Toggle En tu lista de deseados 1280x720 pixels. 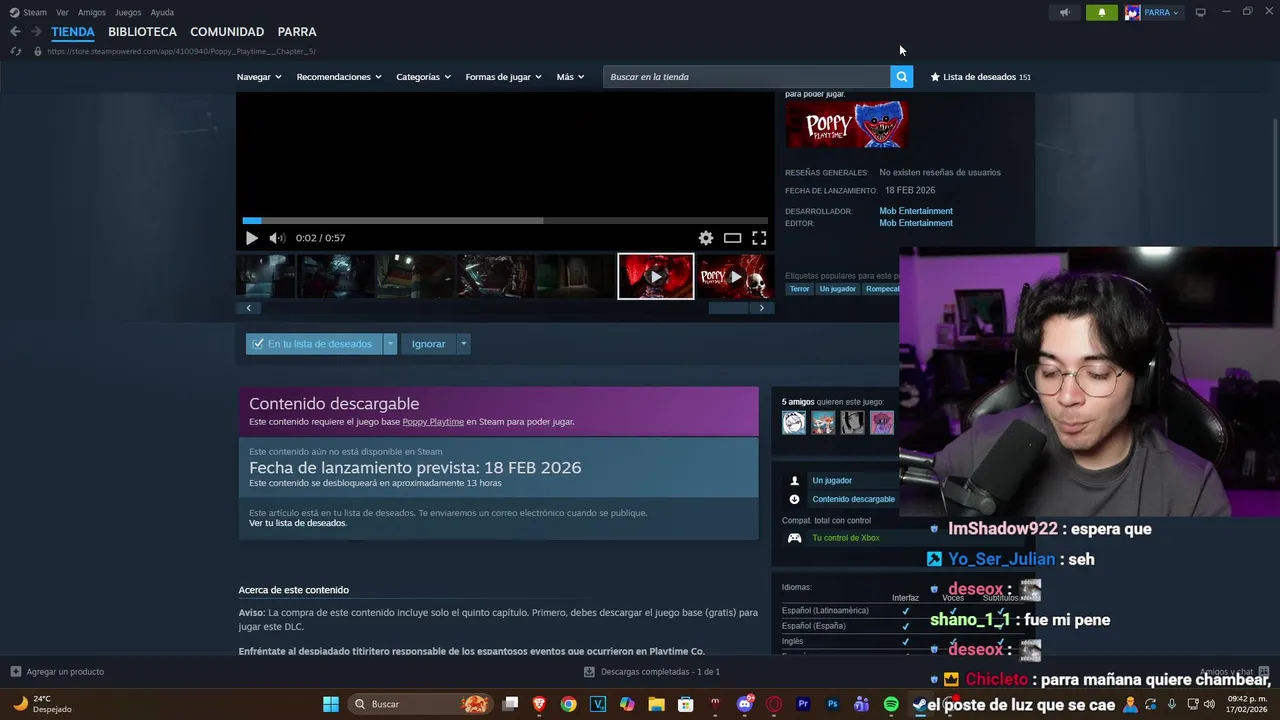[x=314, y=344]
